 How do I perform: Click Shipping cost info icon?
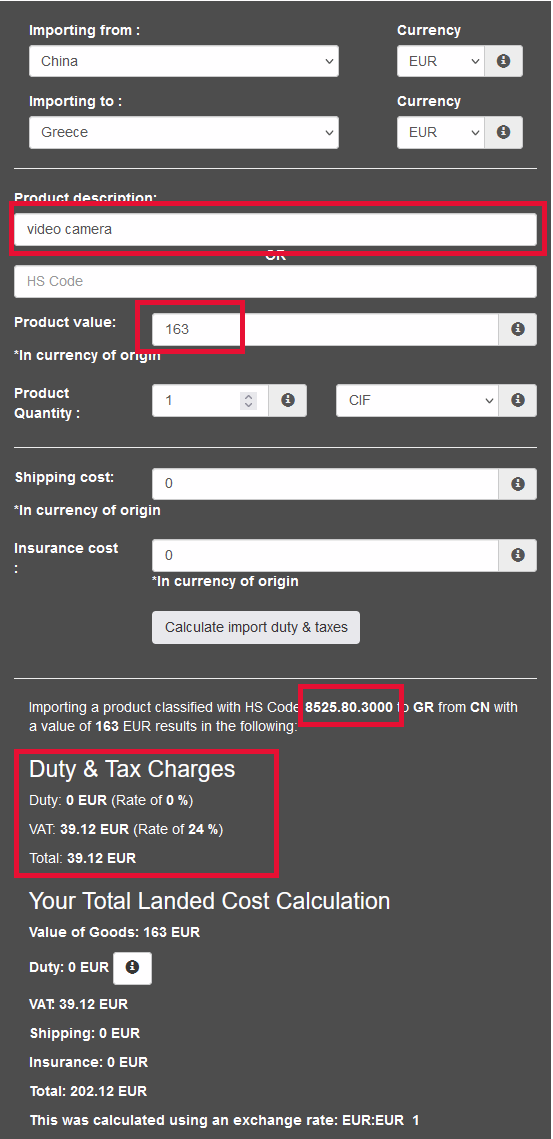[517, 484]
